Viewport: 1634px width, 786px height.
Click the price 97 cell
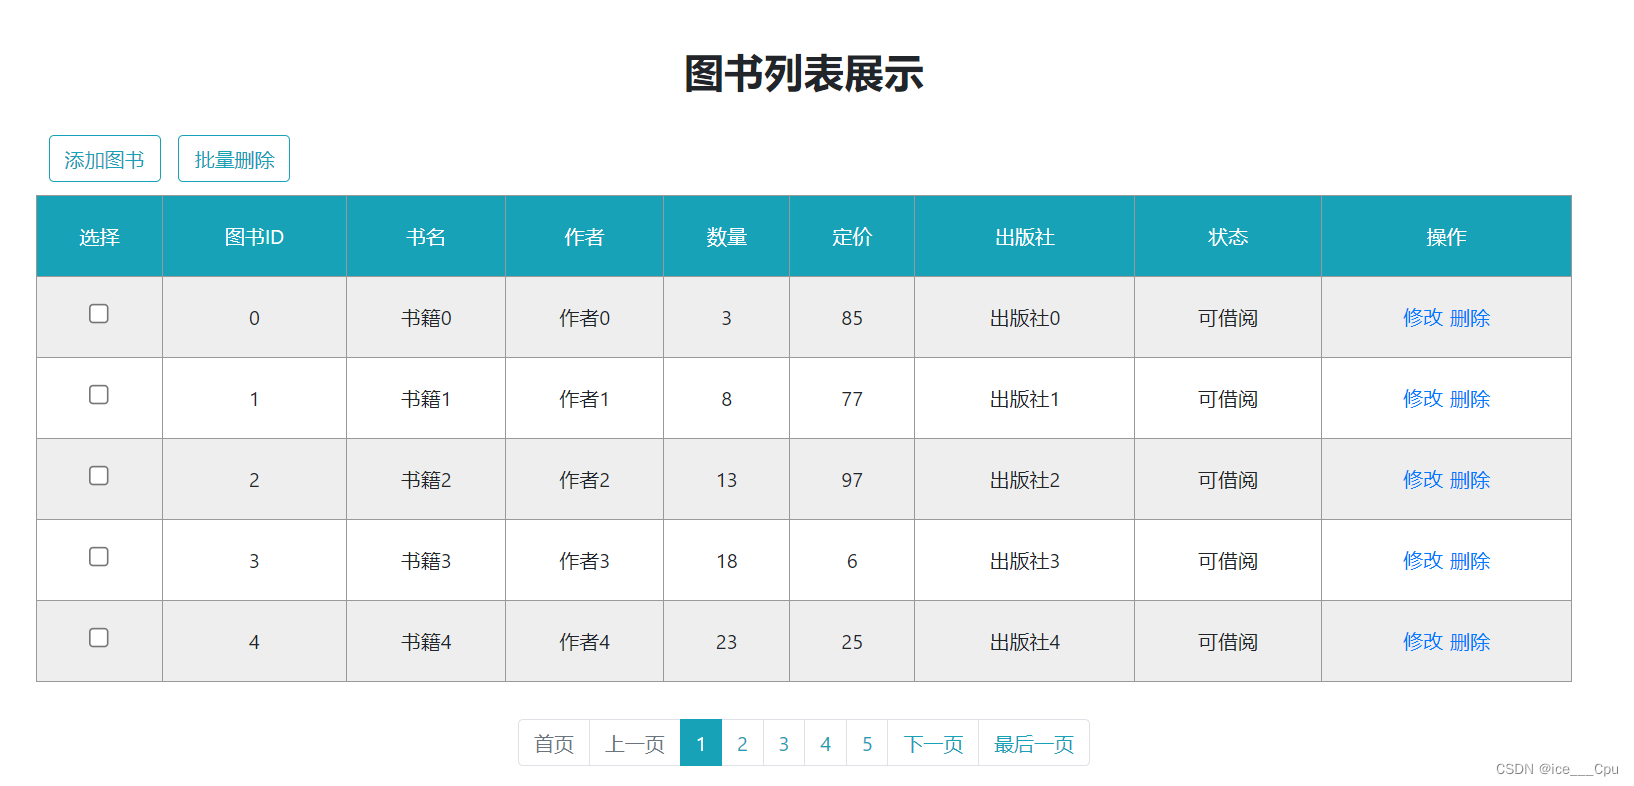(x=852, y=480)
